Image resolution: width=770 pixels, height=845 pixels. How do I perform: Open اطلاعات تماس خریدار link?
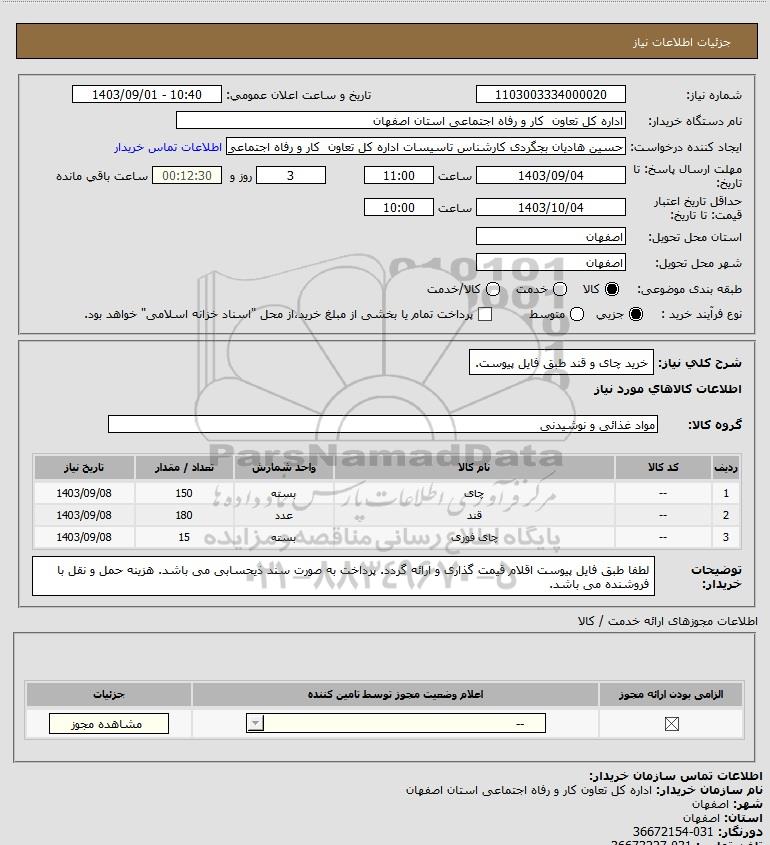[168, 147]
